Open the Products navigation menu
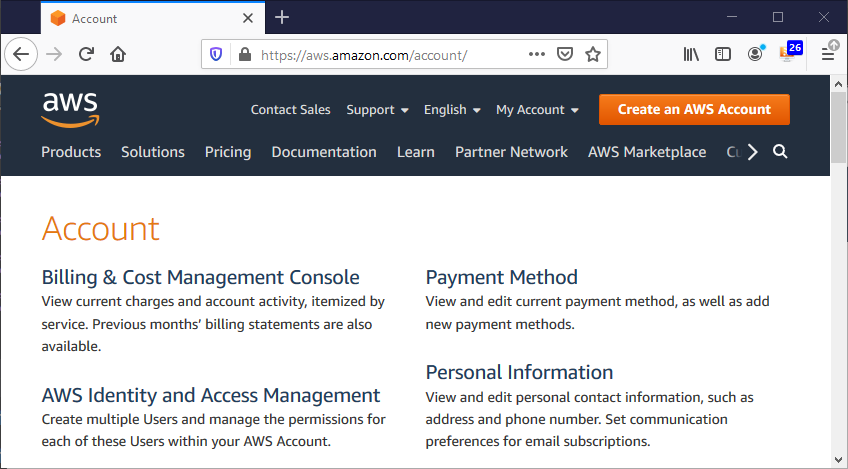This screenshot has height=469, width=848. click(71, 152)
